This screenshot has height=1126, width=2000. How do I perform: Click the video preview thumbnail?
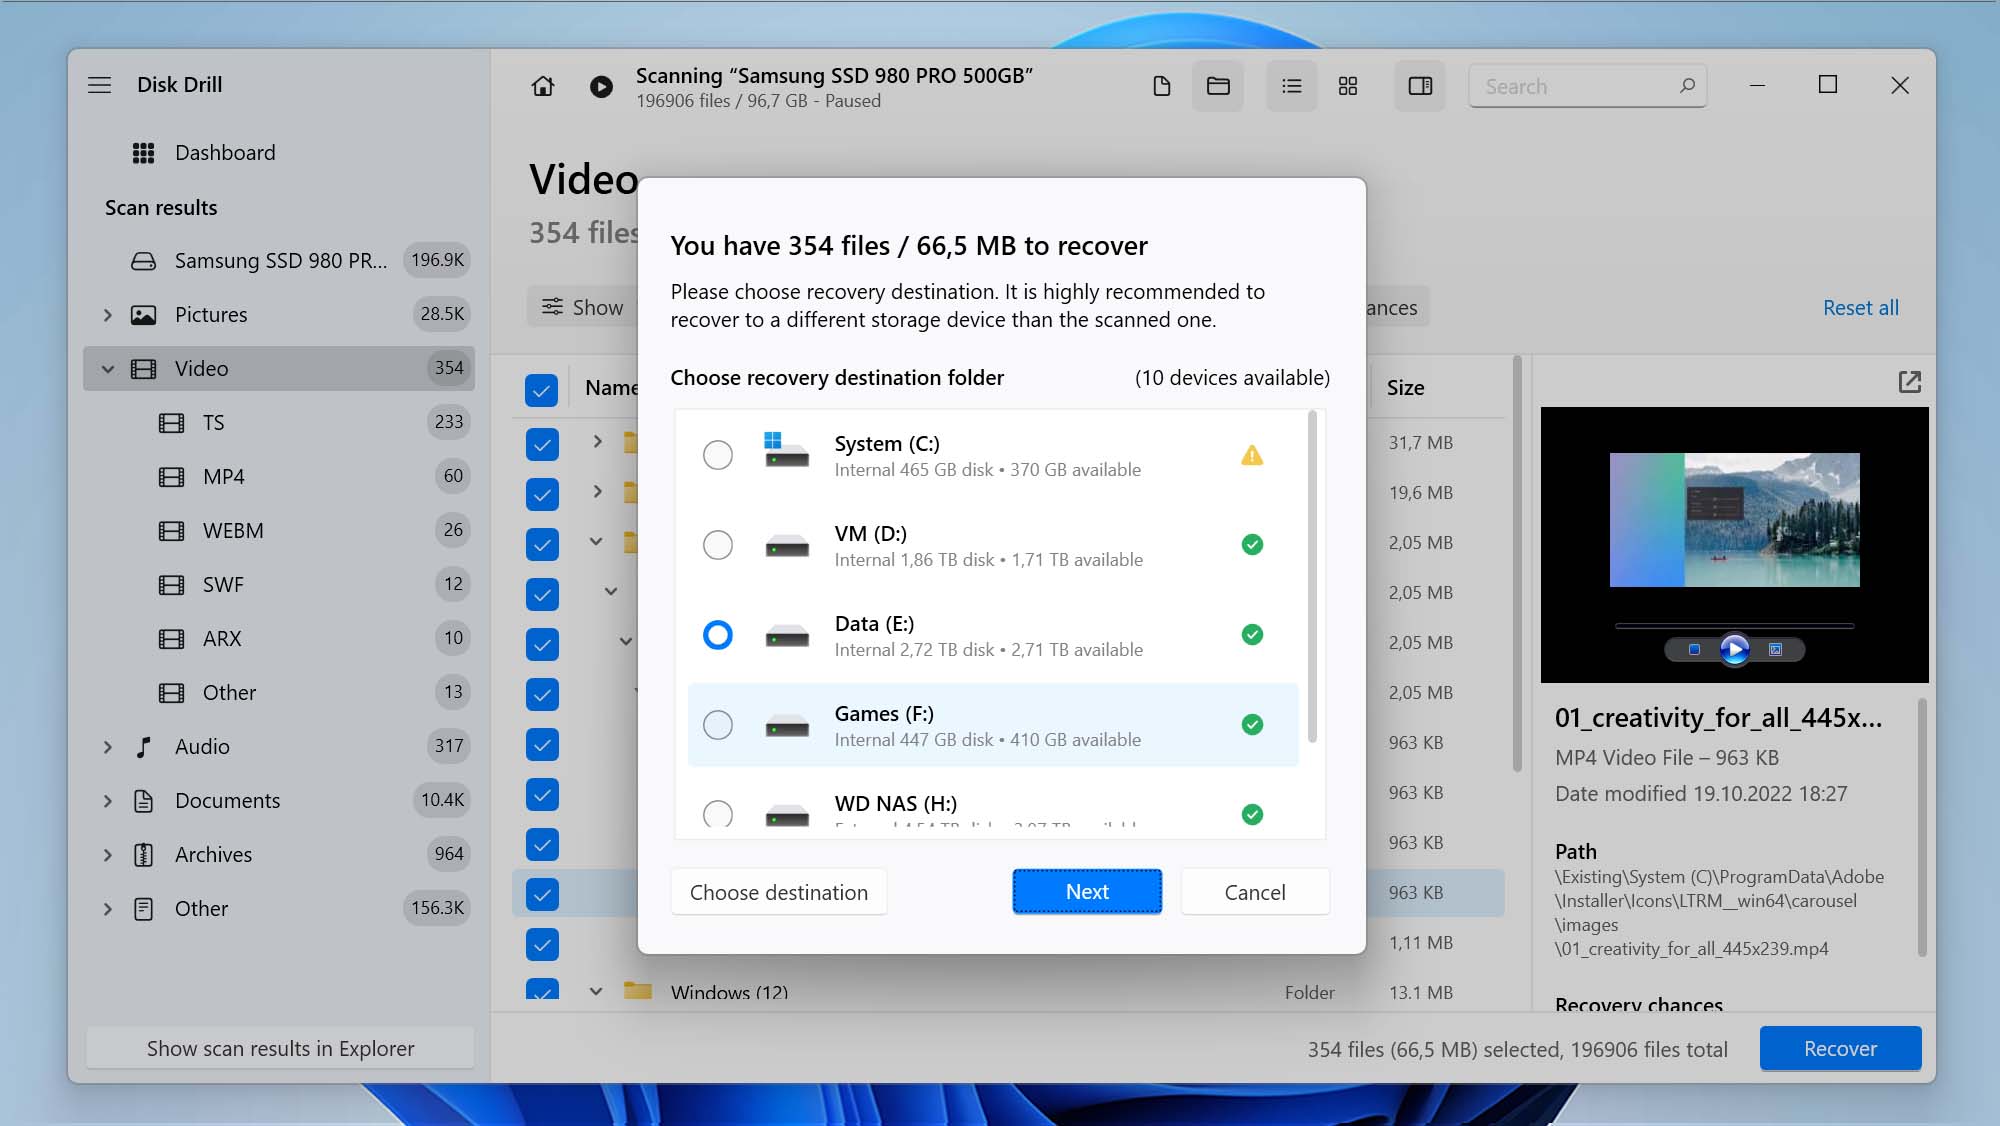pyautogui.click(x=1734, y=520)
